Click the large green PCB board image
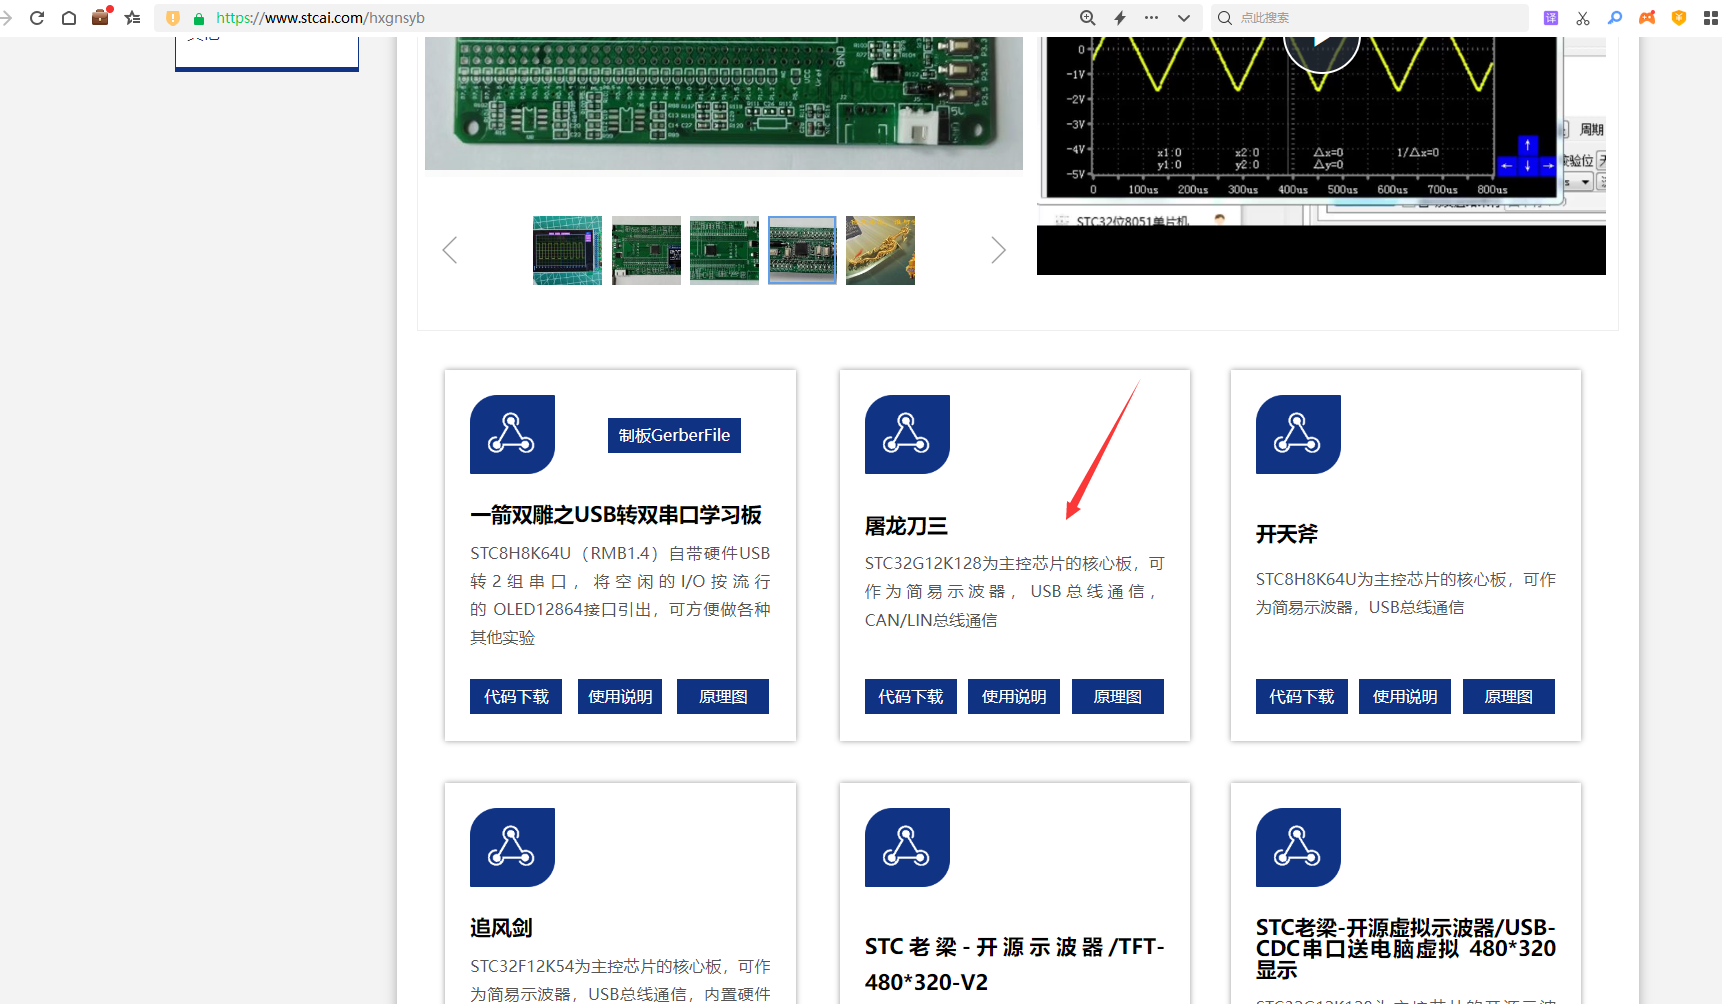Screen dimensions: 1722x1004 [724, 103]
